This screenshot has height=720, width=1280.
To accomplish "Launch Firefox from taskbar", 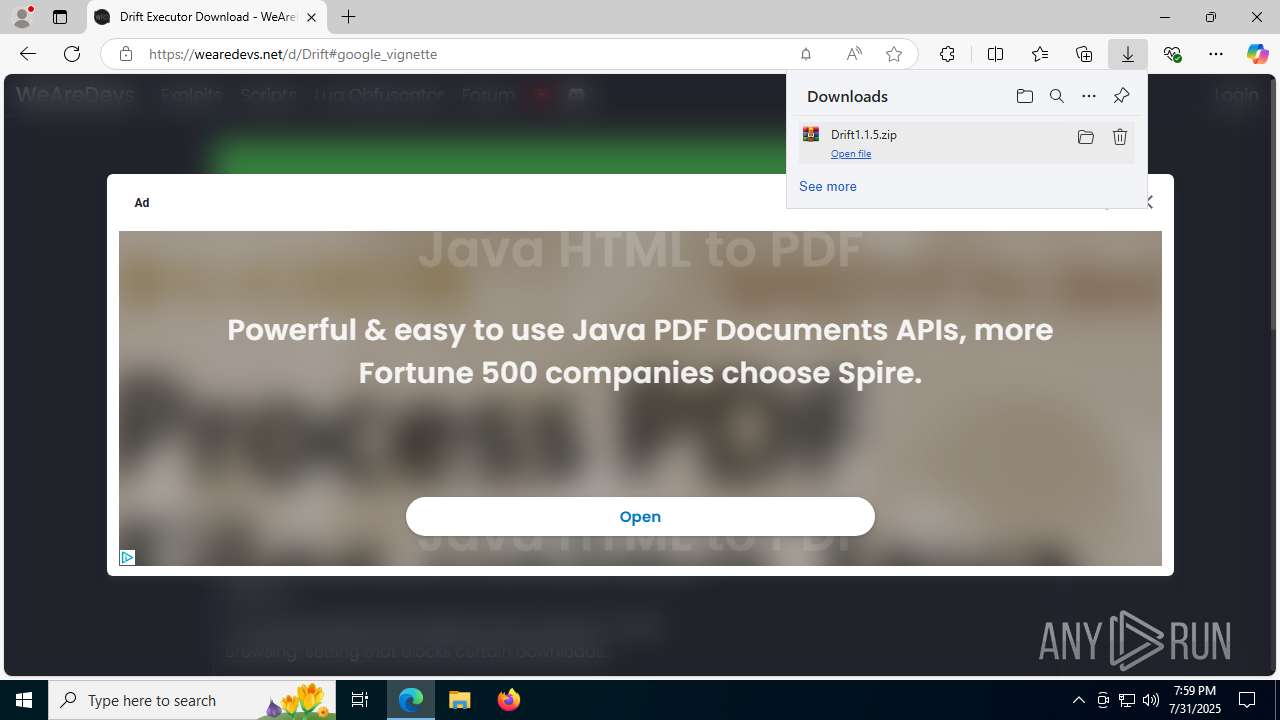I will pos(508,700).
